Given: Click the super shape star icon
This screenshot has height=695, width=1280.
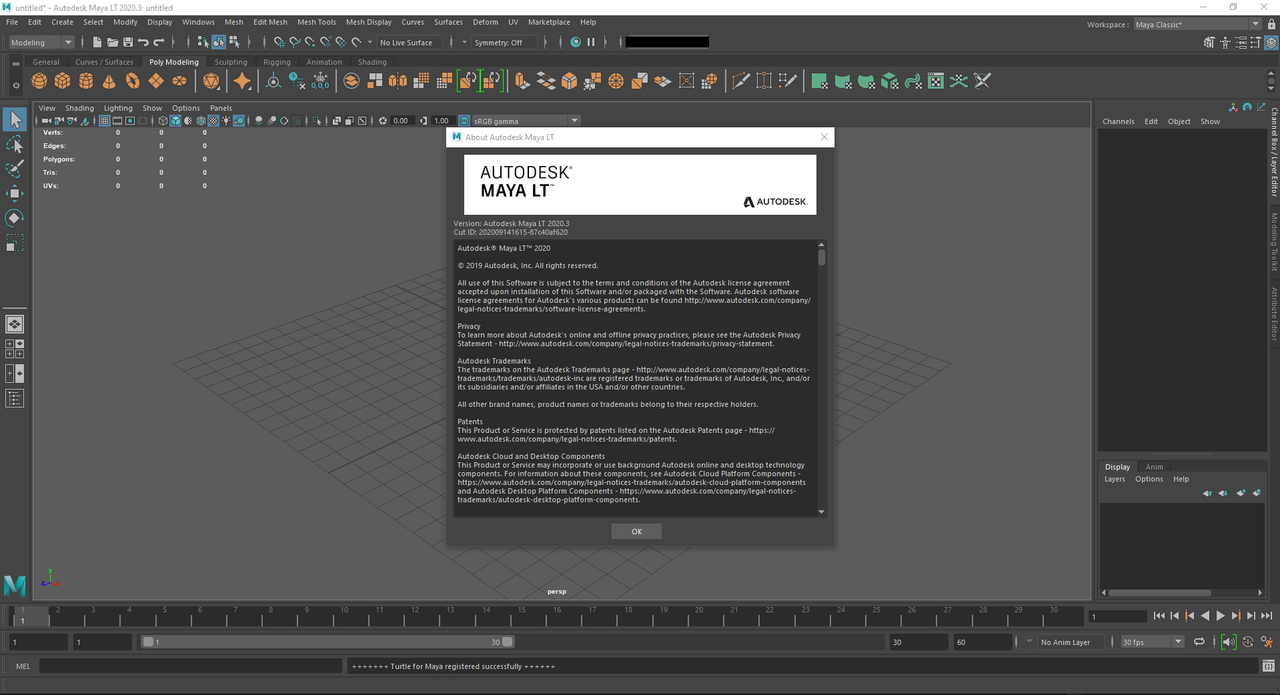Looking at the screenshot, I should coord(242,81).
